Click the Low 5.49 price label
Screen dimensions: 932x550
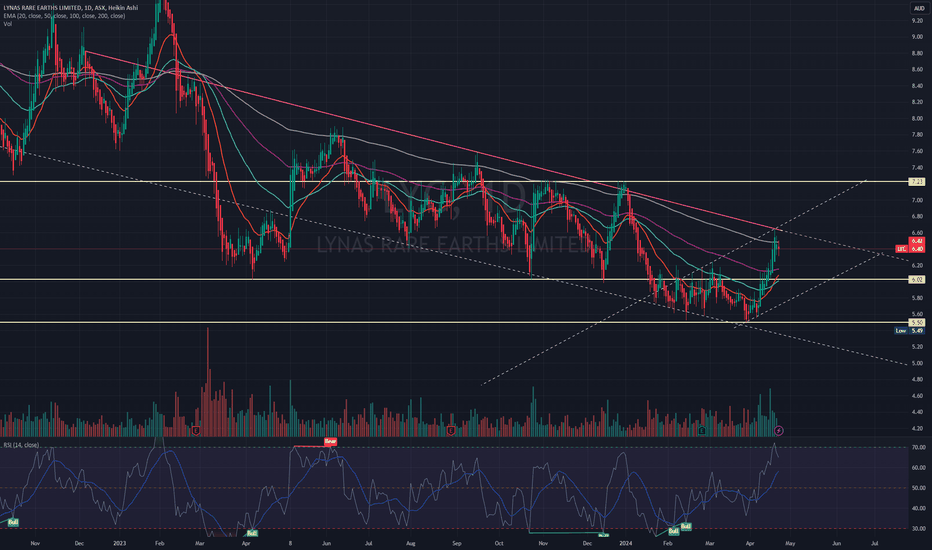click(x=909, y=330)
